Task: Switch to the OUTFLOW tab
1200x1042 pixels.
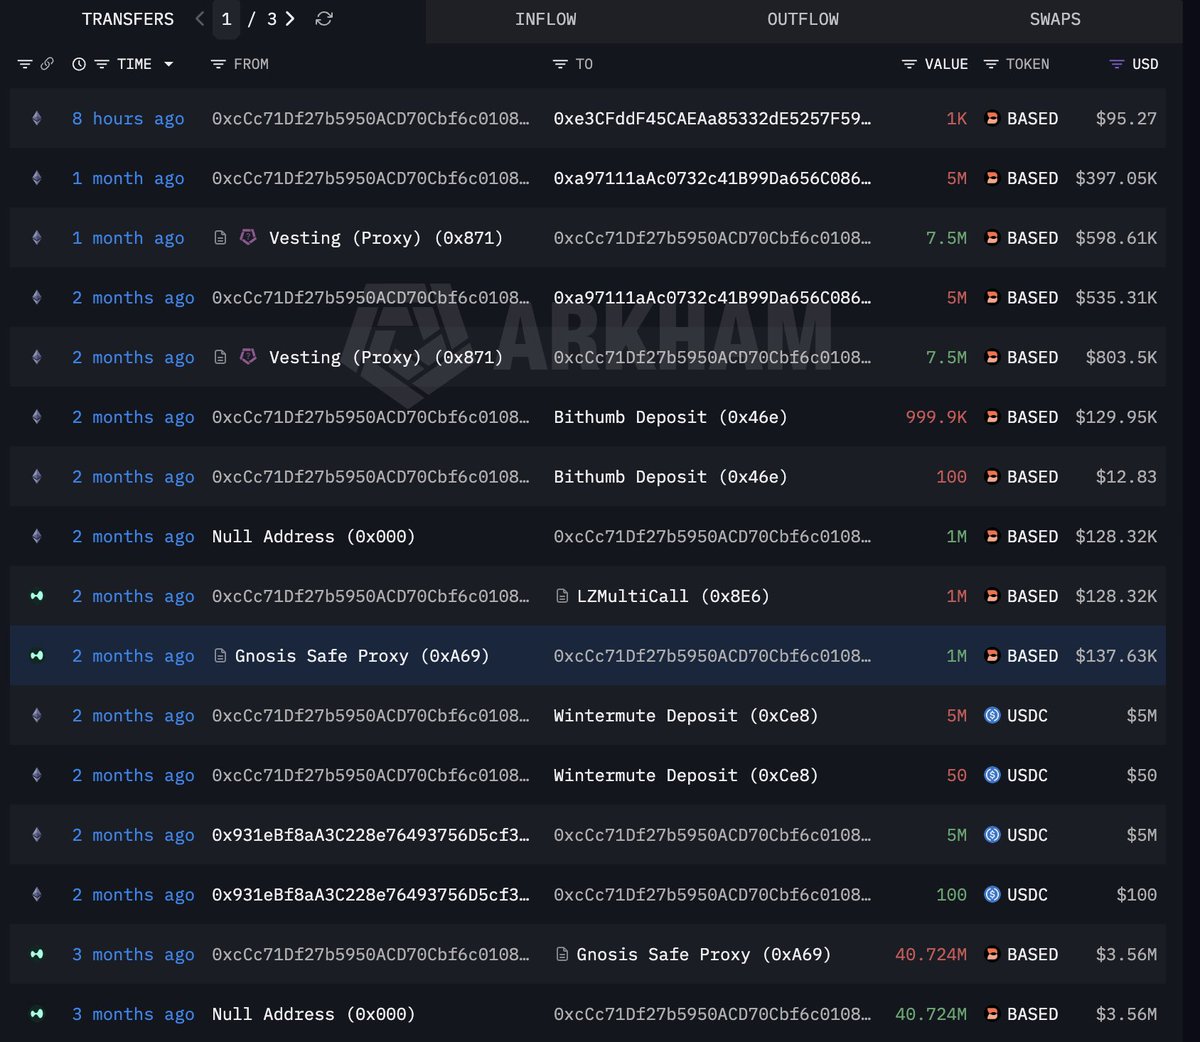Action: pyautogui.click(x=803, y=19)
